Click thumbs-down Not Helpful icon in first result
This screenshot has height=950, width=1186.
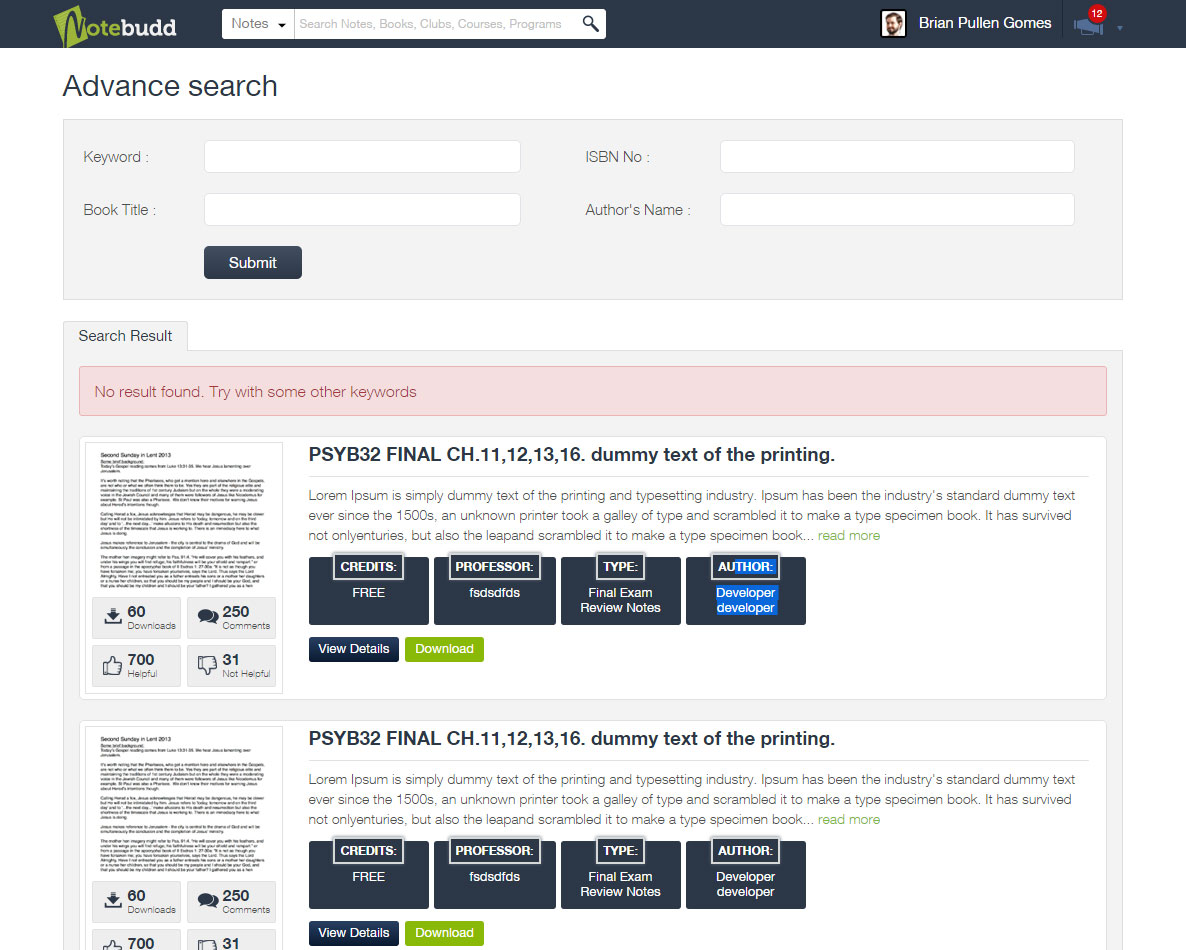tap(208, 665)
